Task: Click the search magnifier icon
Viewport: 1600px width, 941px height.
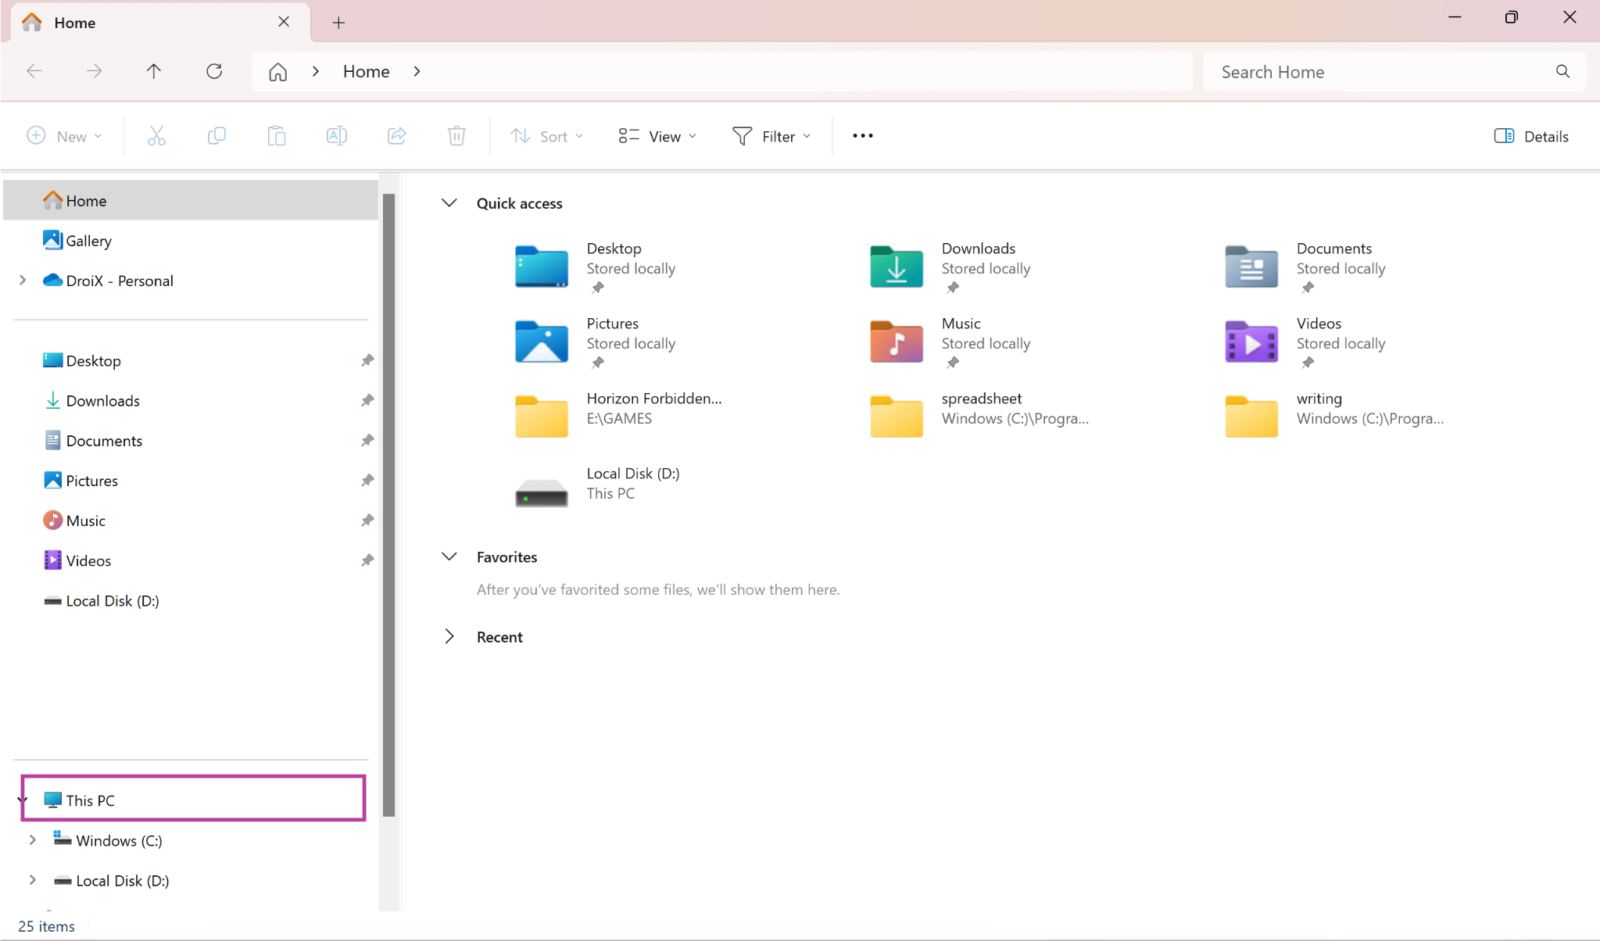Action: coord(1563,71)
